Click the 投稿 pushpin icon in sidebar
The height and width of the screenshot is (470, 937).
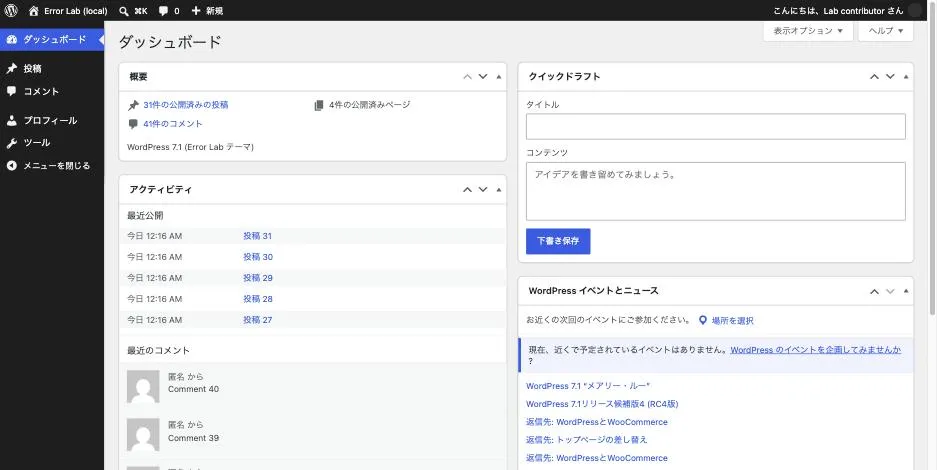click(x=12, y=69)
